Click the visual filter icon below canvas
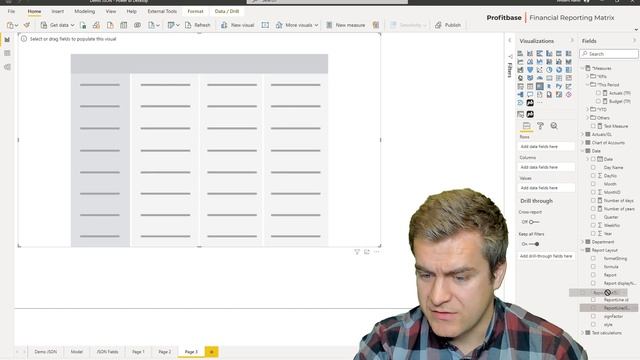640x360 pixels. point(357,252)
